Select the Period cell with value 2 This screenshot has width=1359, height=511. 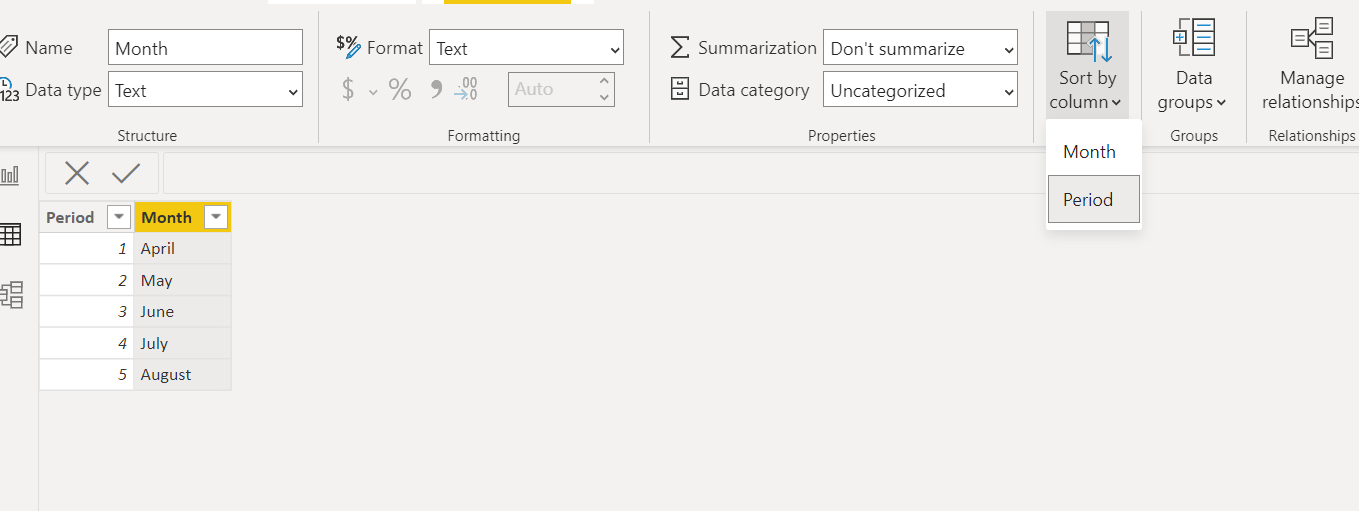[x=86, y=280]
